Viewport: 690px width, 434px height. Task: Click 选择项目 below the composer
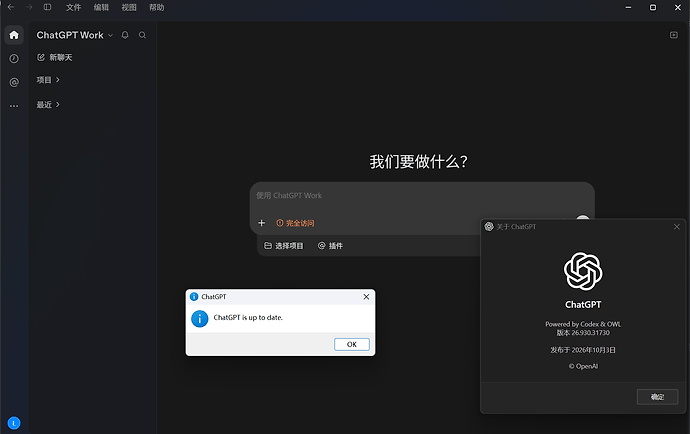[x=284, y=246]
